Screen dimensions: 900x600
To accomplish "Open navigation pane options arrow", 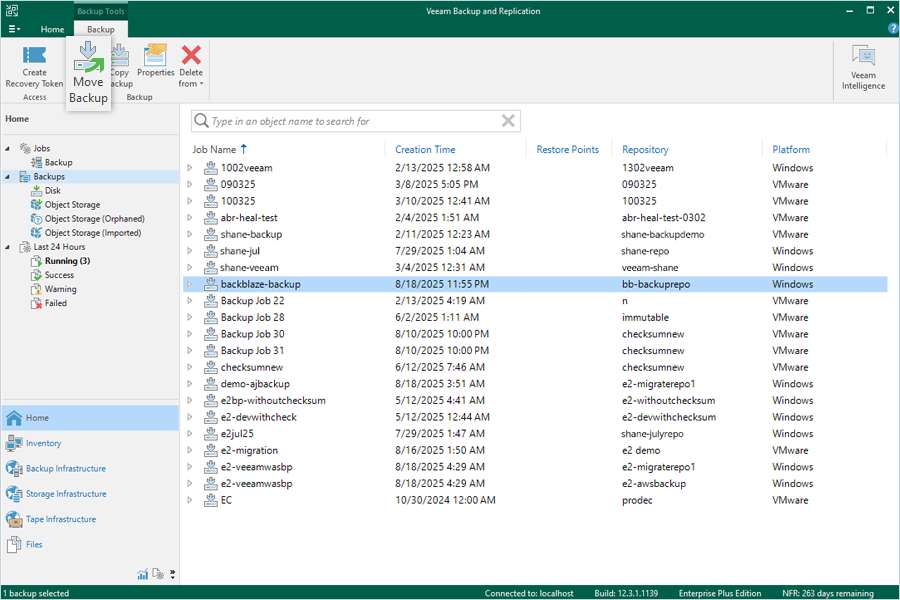I will 172,574.
